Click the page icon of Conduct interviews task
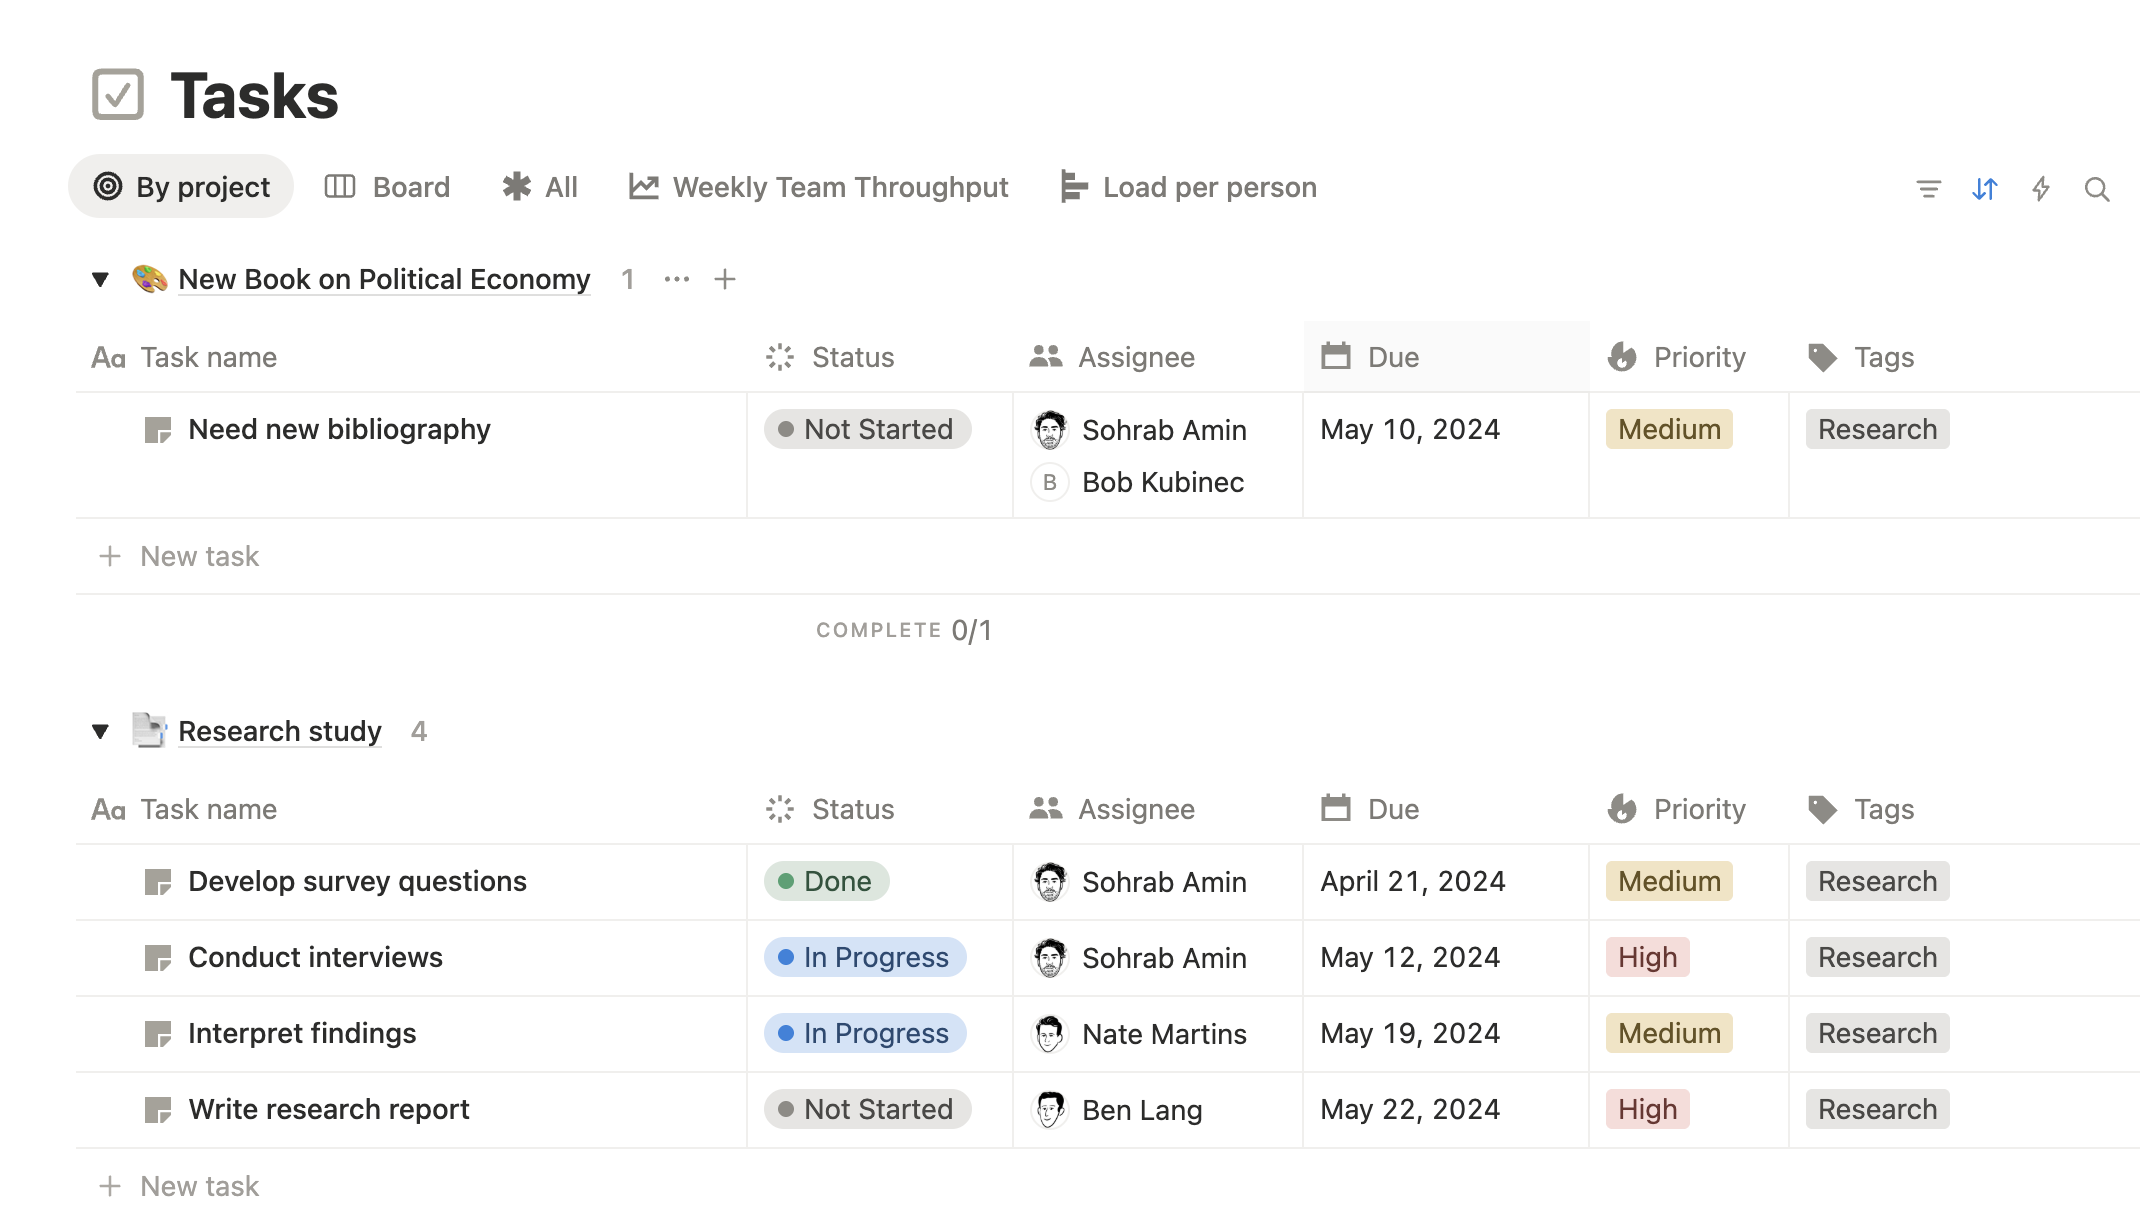 tap(157, 958)
